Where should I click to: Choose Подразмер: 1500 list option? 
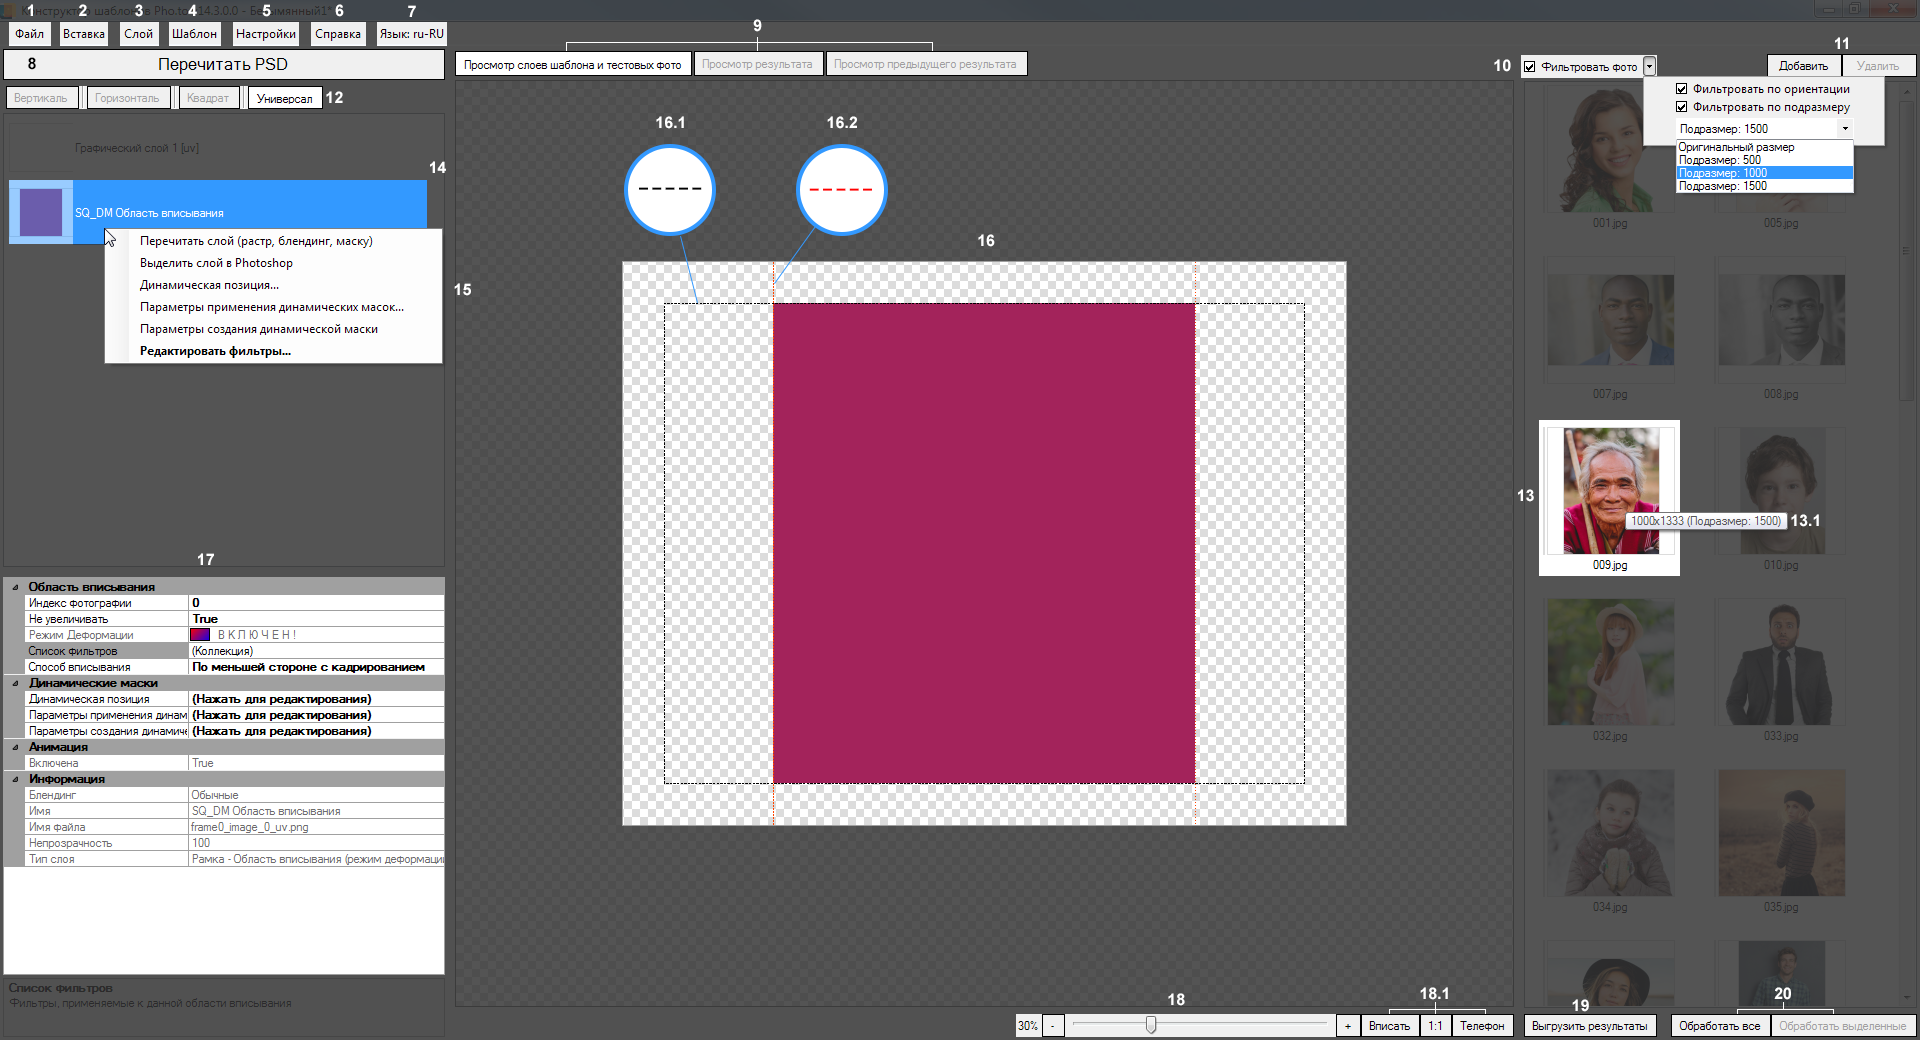coord(1764,186)
